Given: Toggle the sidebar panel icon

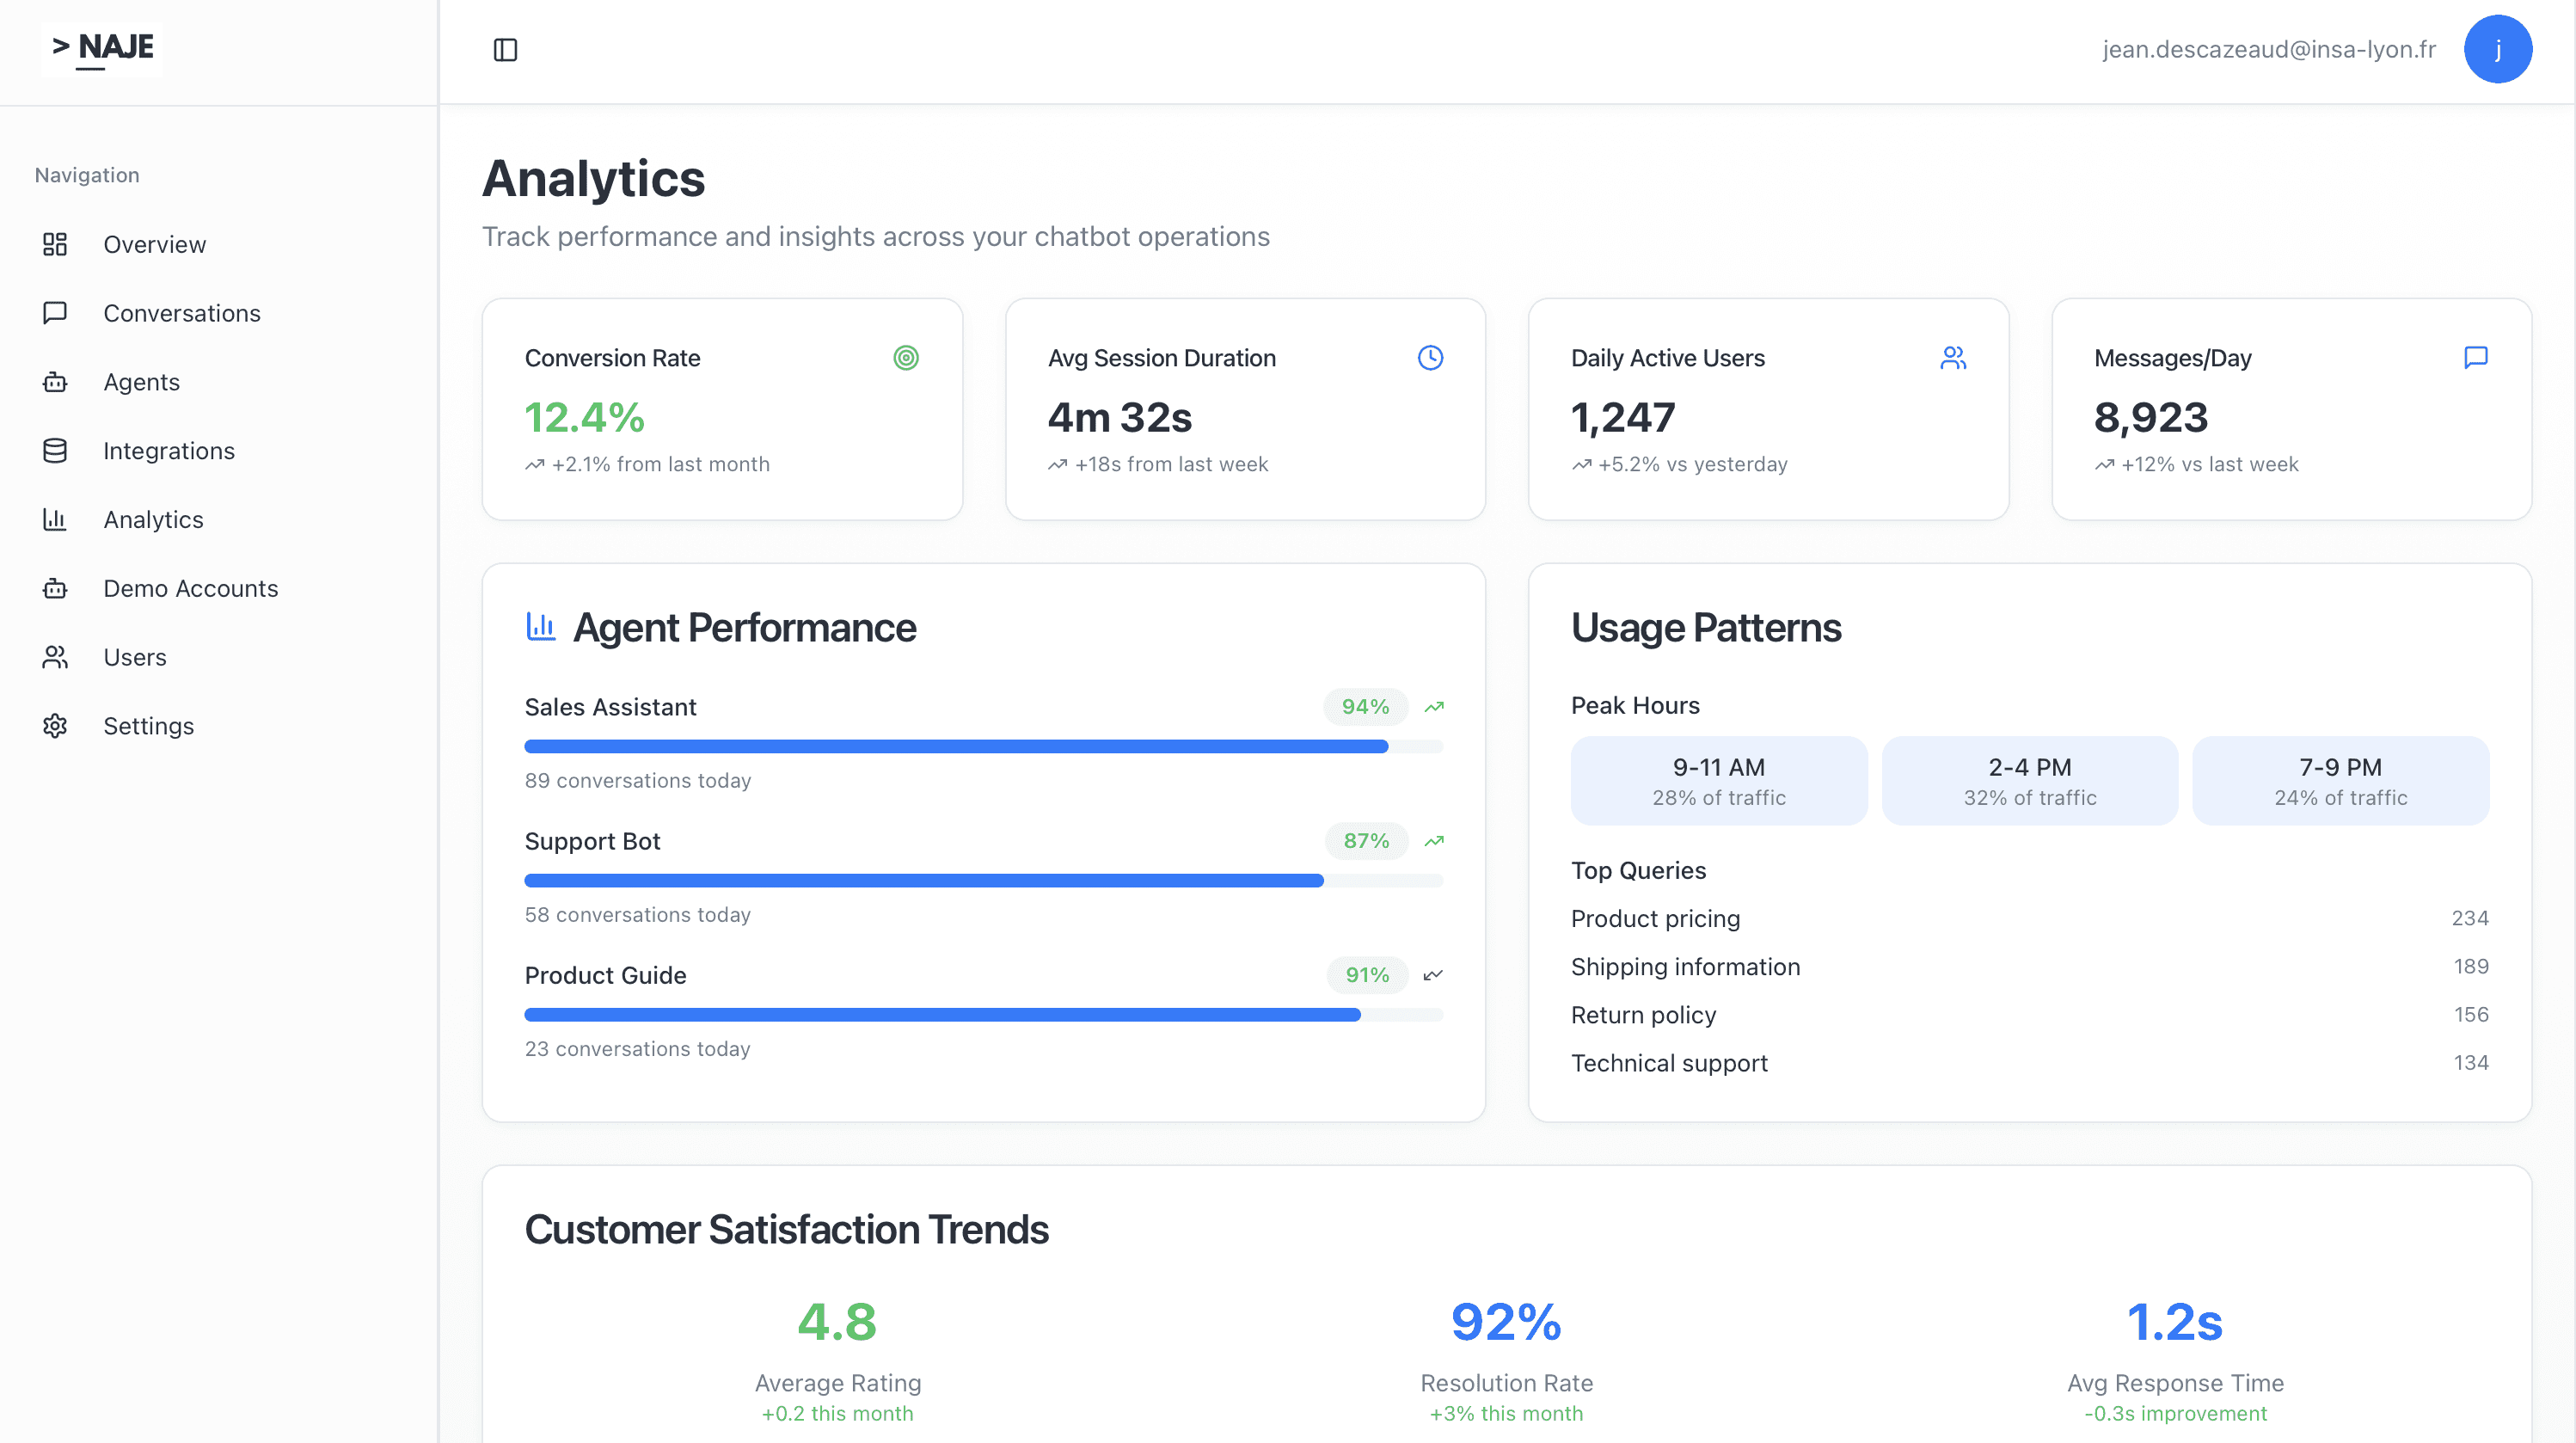Looking at the screenshot, I should (505, 49).
